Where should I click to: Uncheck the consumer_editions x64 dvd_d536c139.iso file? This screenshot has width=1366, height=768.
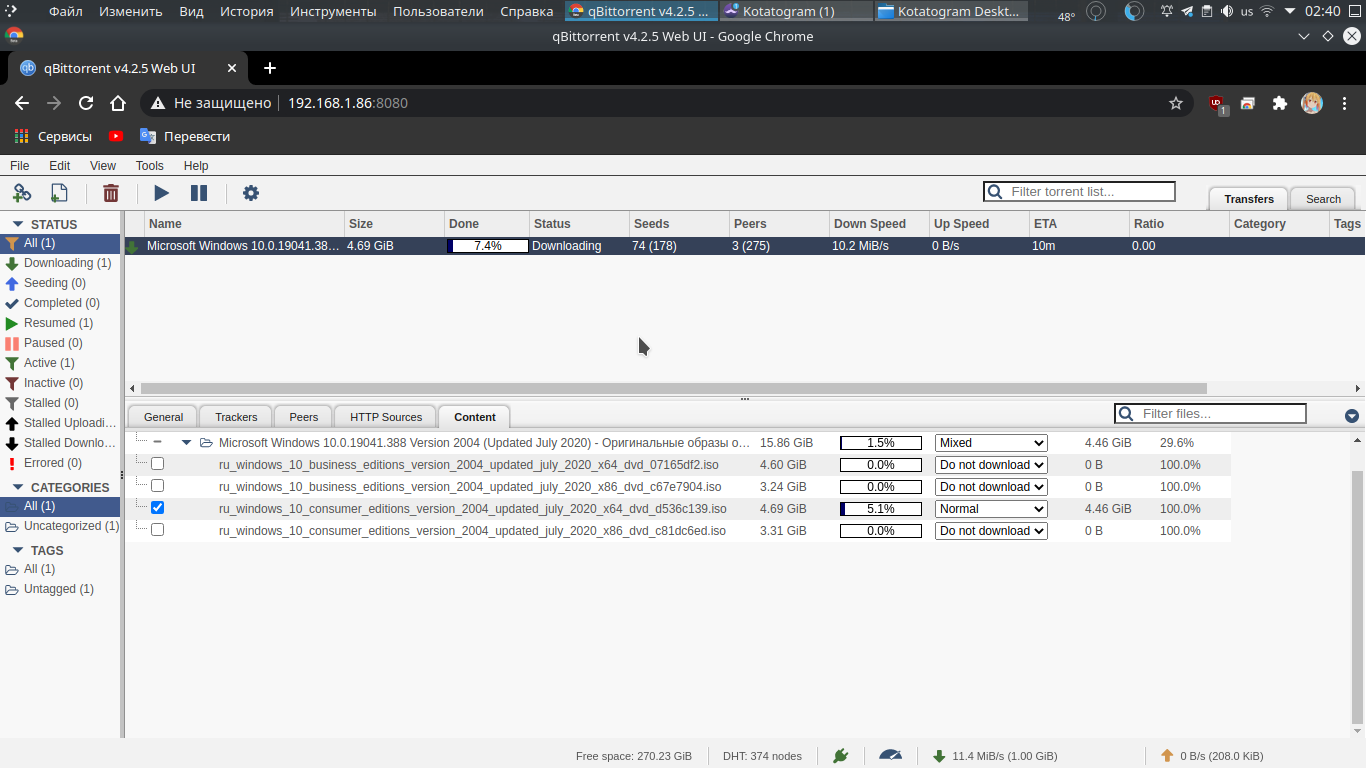[157, 508]
